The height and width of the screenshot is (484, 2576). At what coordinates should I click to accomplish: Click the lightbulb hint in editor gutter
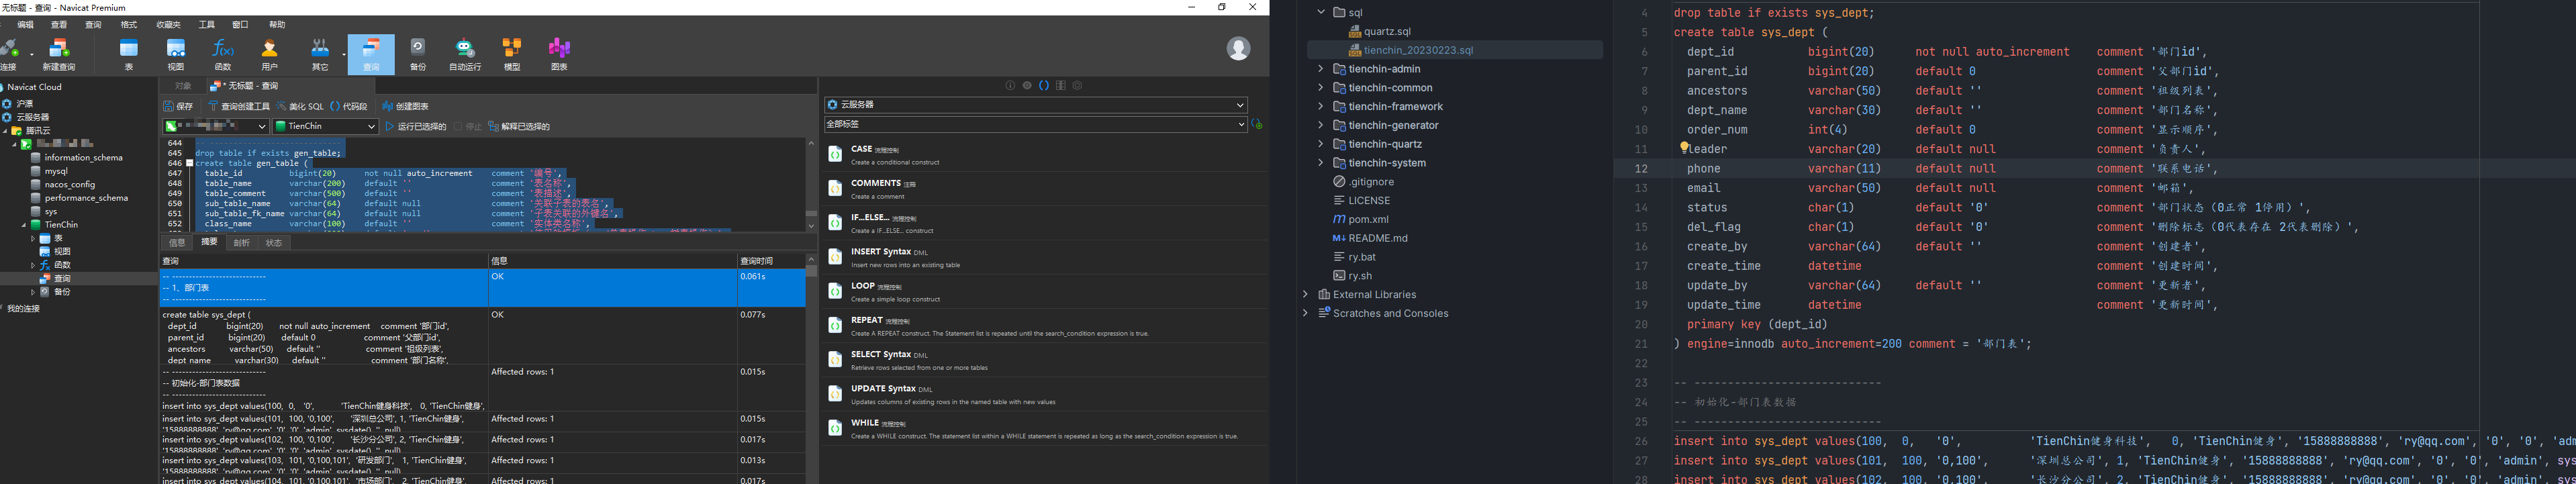(x=1684, y=147)
